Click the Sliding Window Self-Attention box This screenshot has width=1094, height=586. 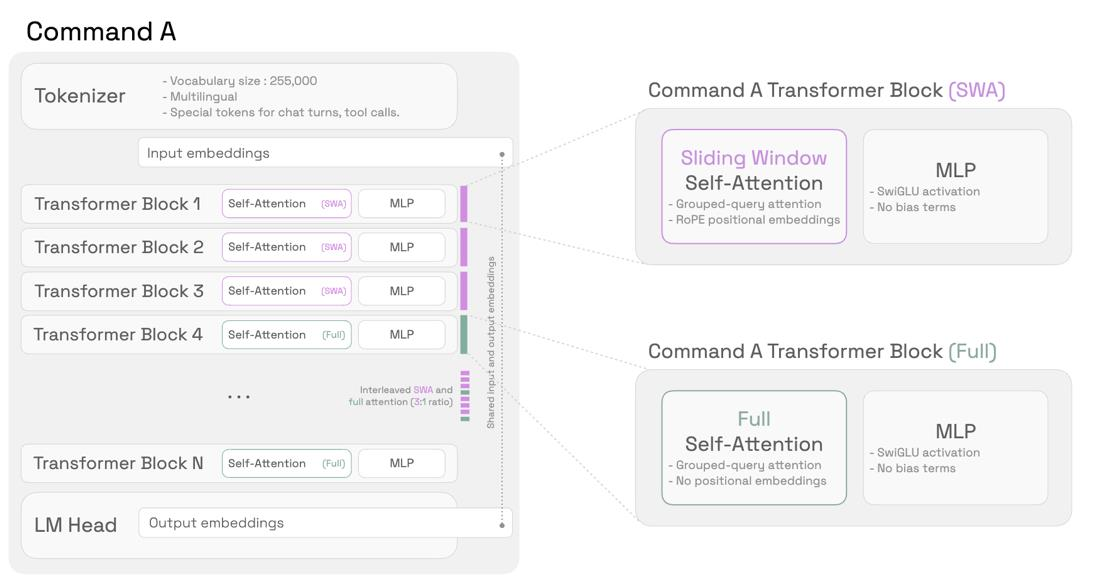coord(754,186)
